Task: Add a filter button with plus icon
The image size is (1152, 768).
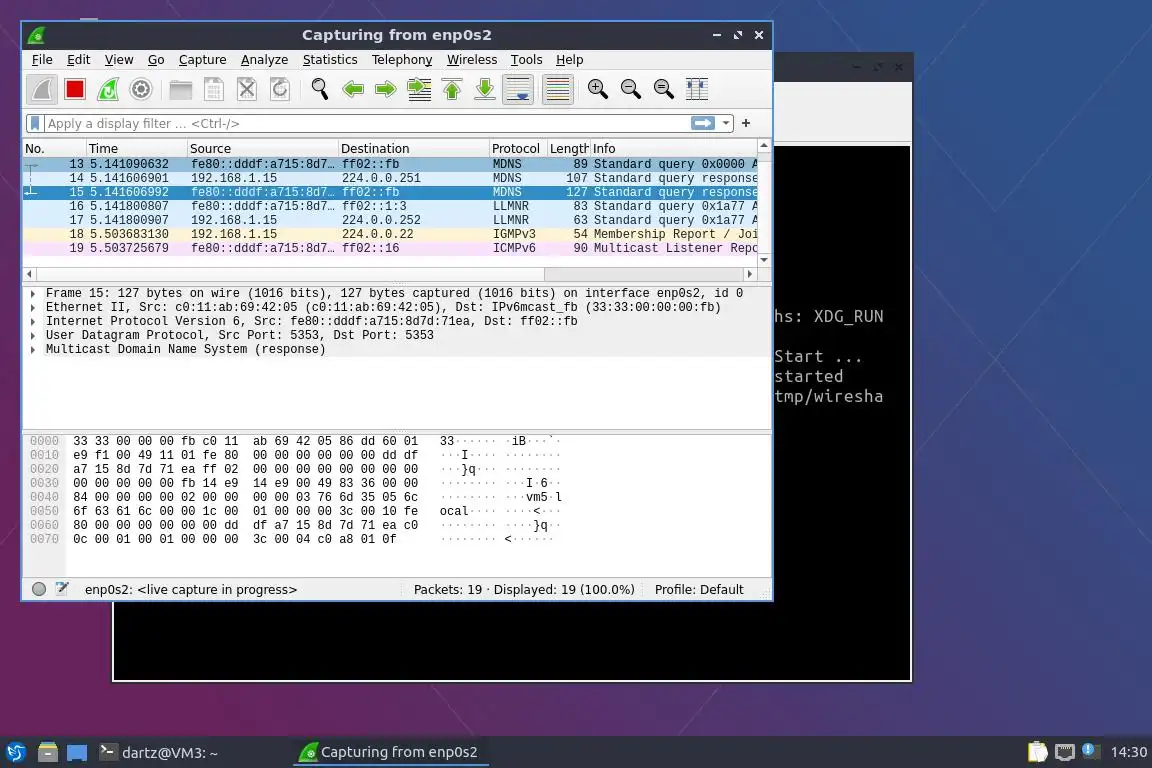Action: (746, 123)
